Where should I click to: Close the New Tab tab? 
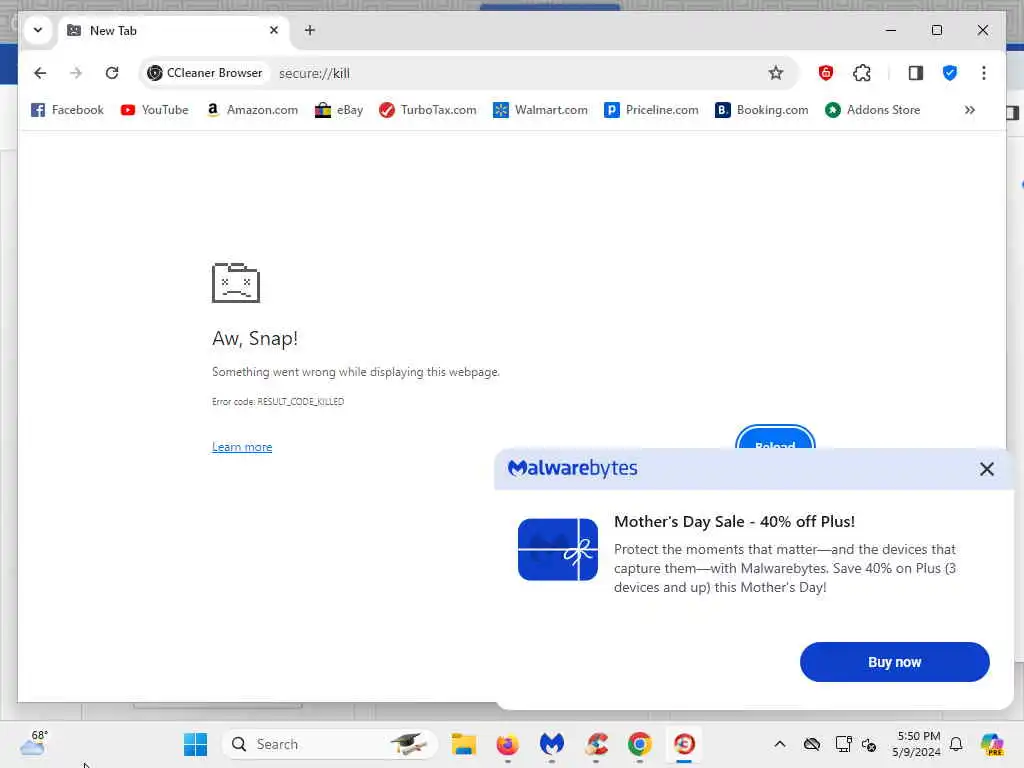274,30
